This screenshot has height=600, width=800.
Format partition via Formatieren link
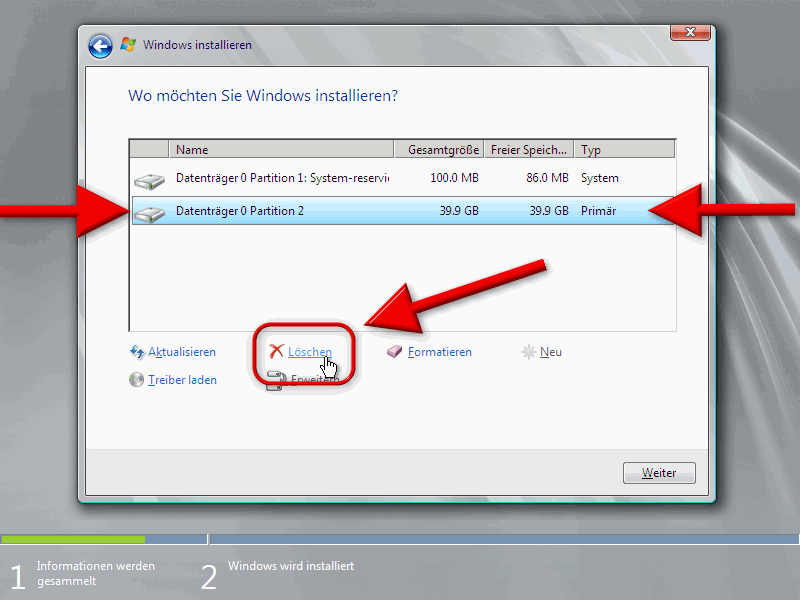coord(439,352)
